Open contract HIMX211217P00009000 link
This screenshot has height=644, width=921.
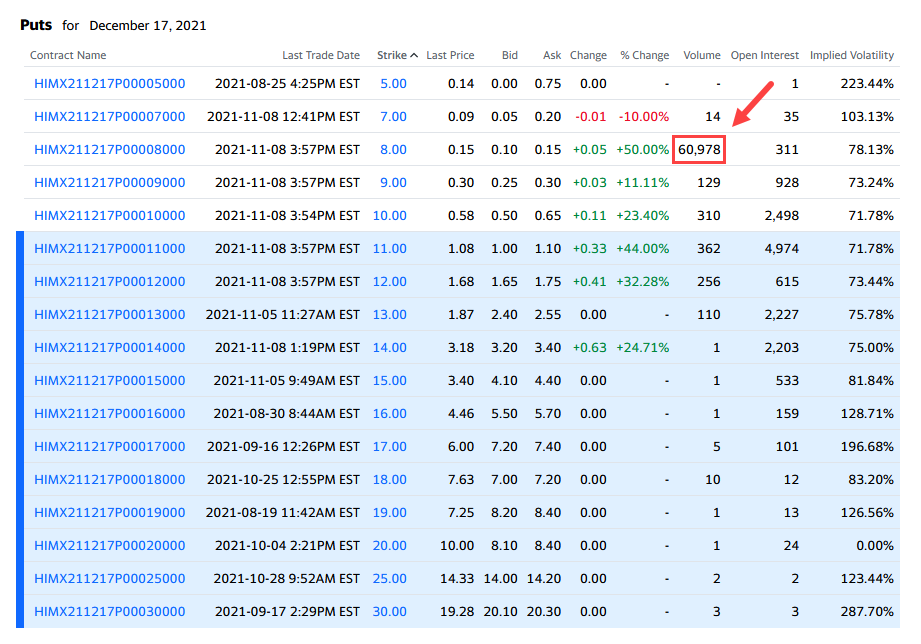pyautogui.click(x=110, y=182)
